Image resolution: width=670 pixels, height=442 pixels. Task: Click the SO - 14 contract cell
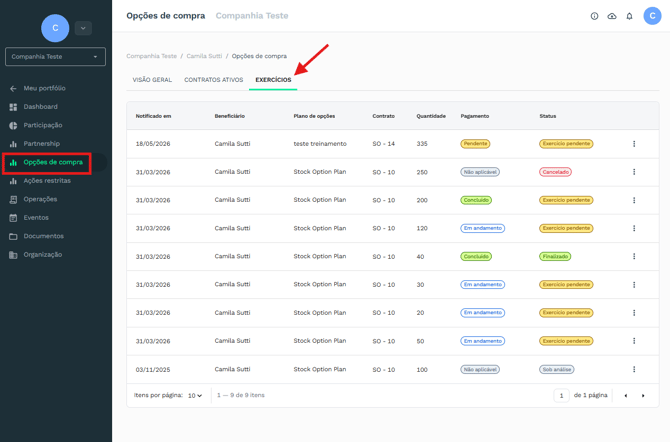[x=383, y=144]
